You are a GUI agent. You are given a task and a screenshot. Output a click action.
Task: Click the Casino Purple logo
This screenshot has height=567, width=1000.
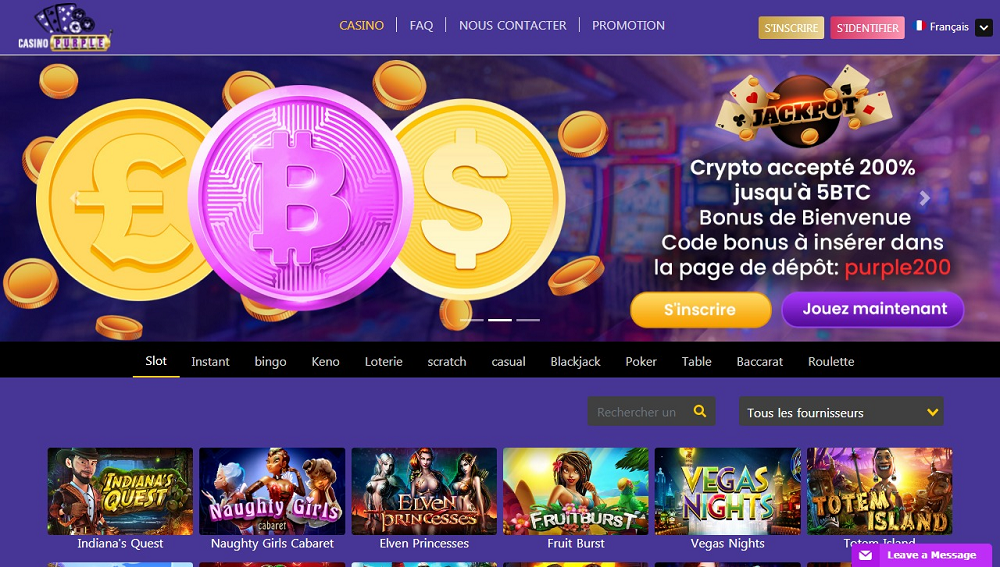tap(64, 27)
